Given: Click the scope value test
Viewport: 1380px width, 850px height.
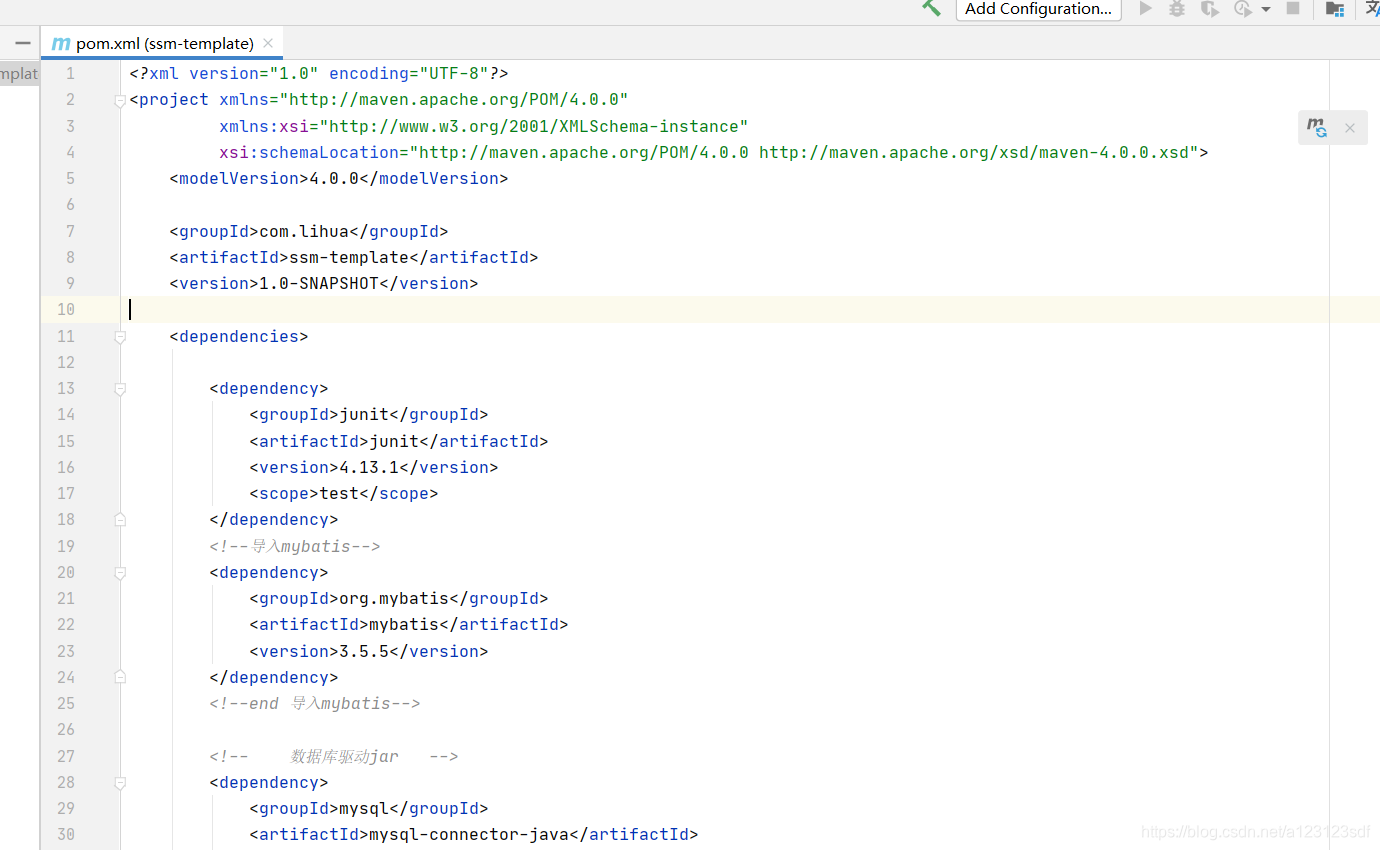Looking at the screenshot, I should pyautogui.click(x=339, y=494).
